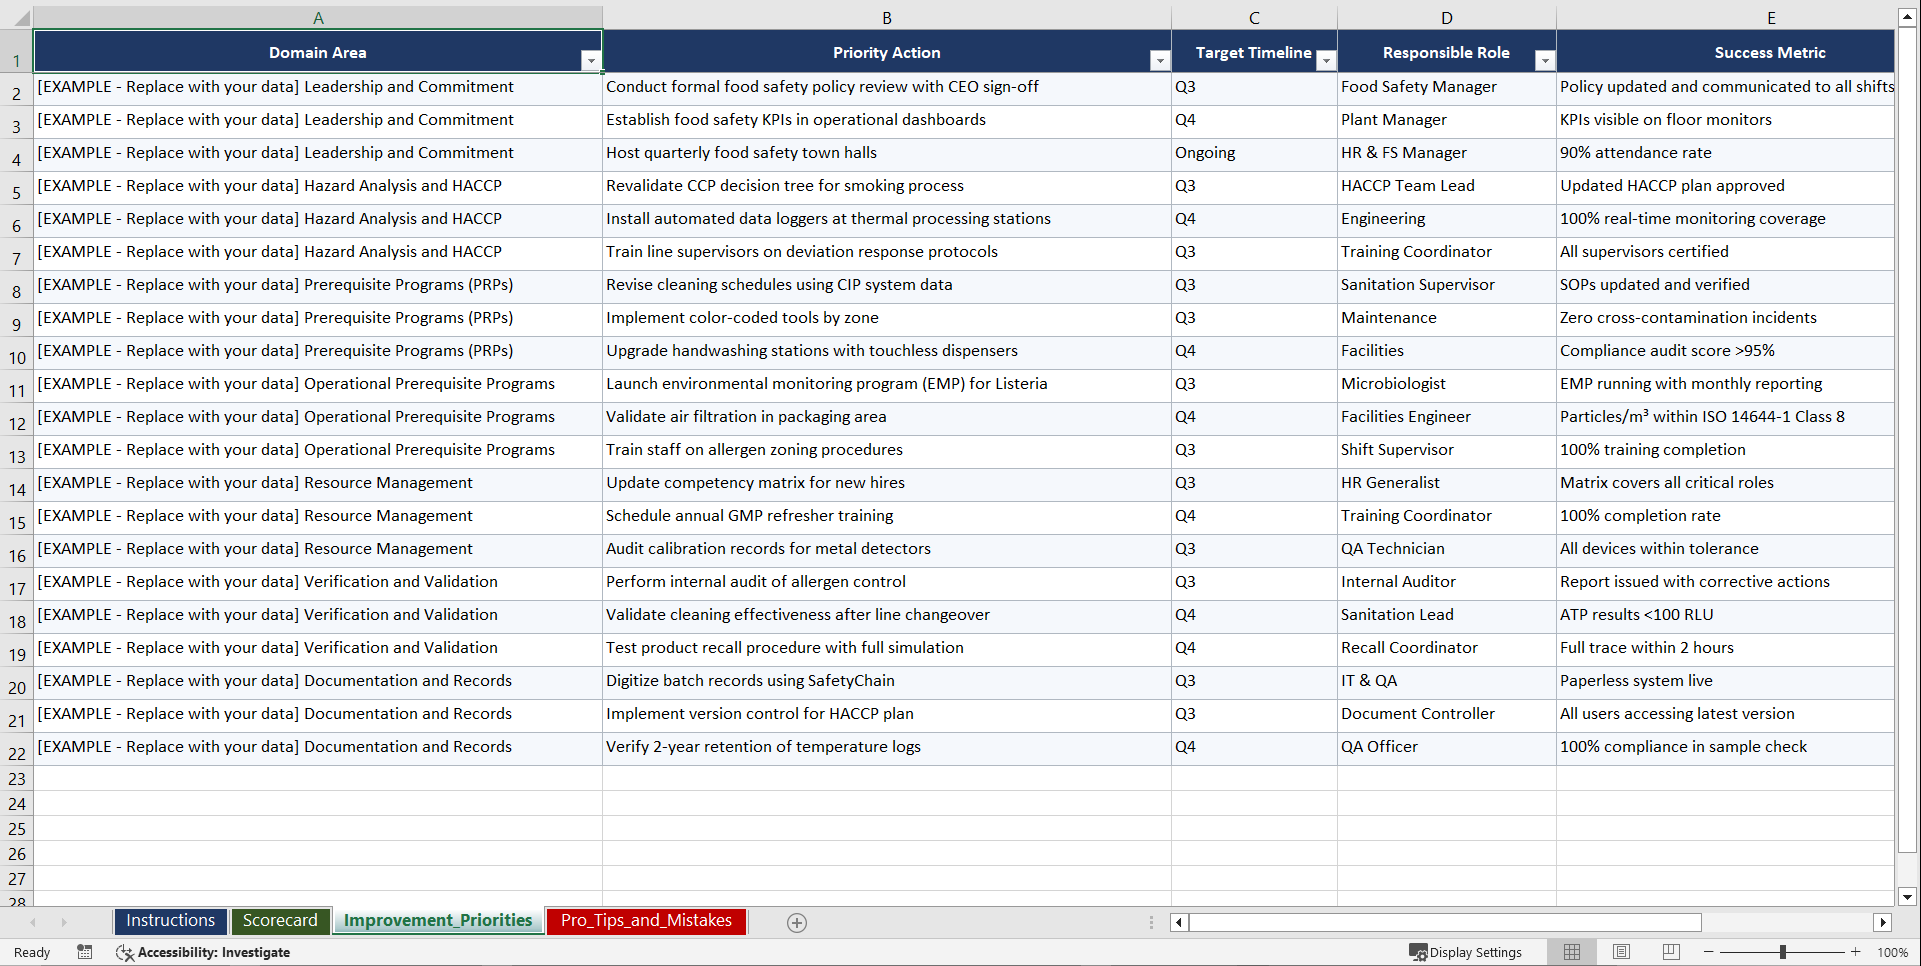Click the Zoom Out minus icon
Image resolution: width=1921 pixels, height=966 pixels.
(1708, 952)
